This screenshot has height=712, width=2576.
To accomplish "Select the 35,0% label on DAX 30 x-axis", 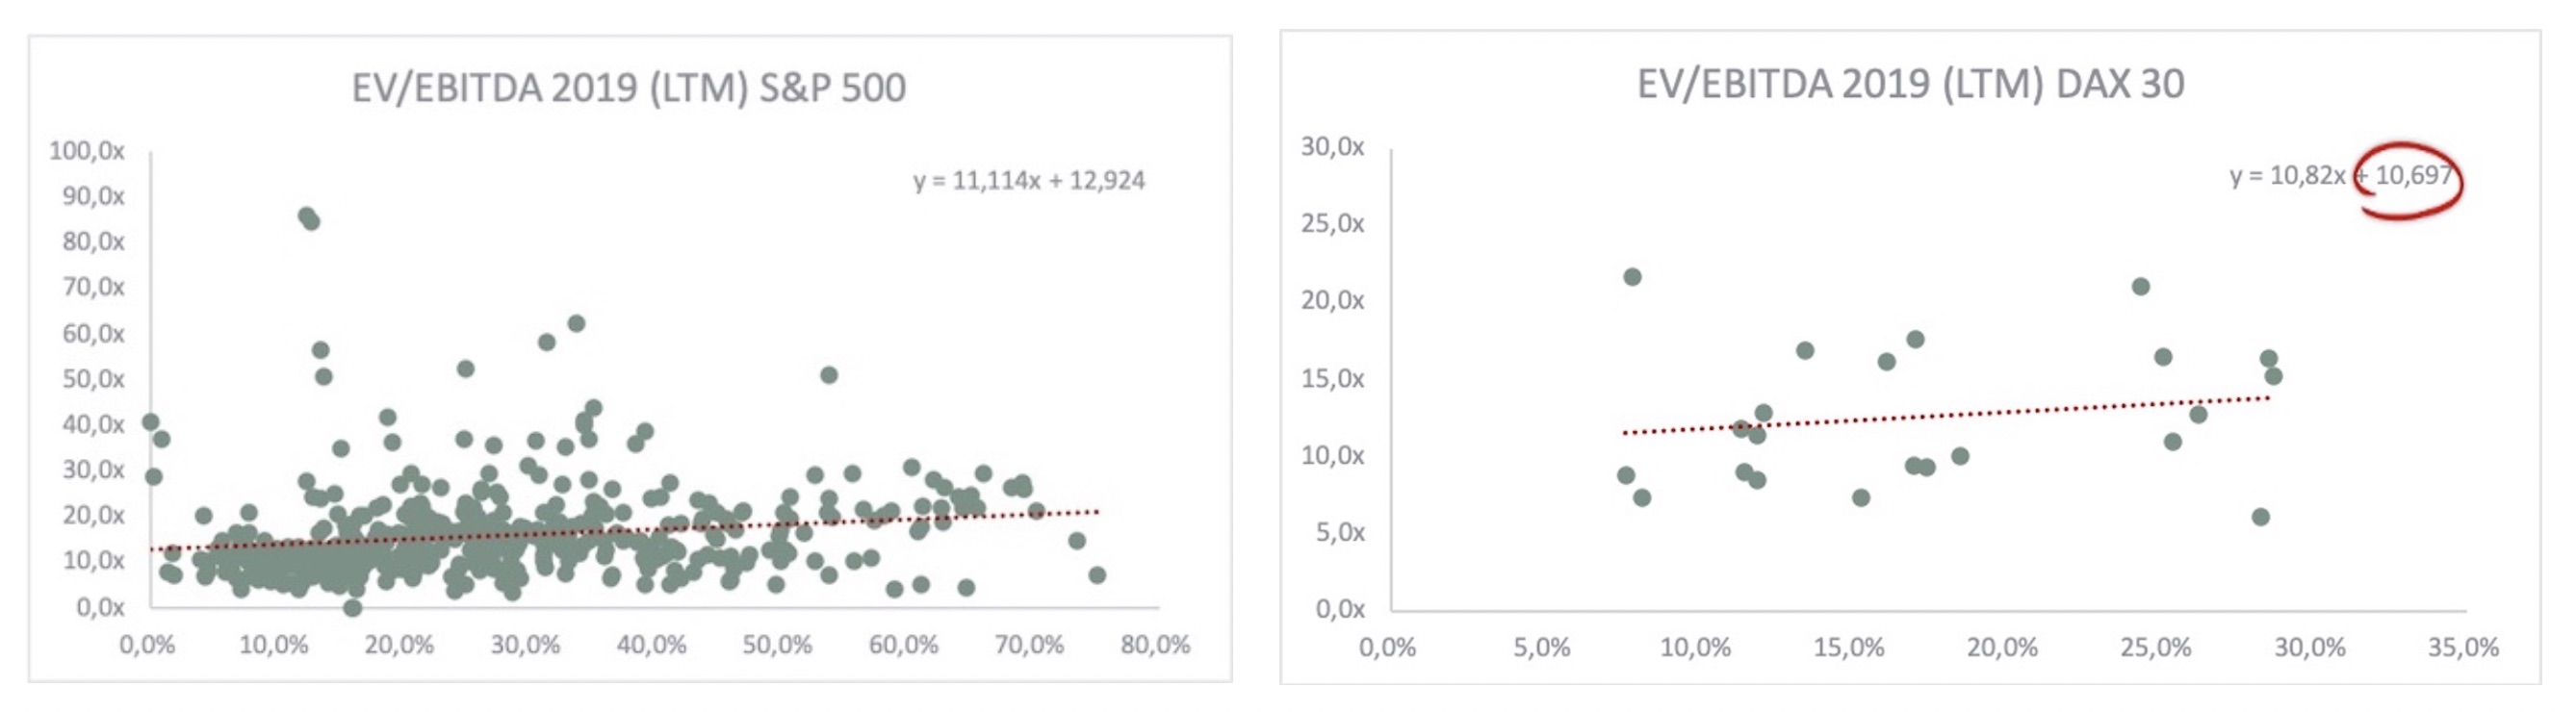I will [x=2462, y=647].
